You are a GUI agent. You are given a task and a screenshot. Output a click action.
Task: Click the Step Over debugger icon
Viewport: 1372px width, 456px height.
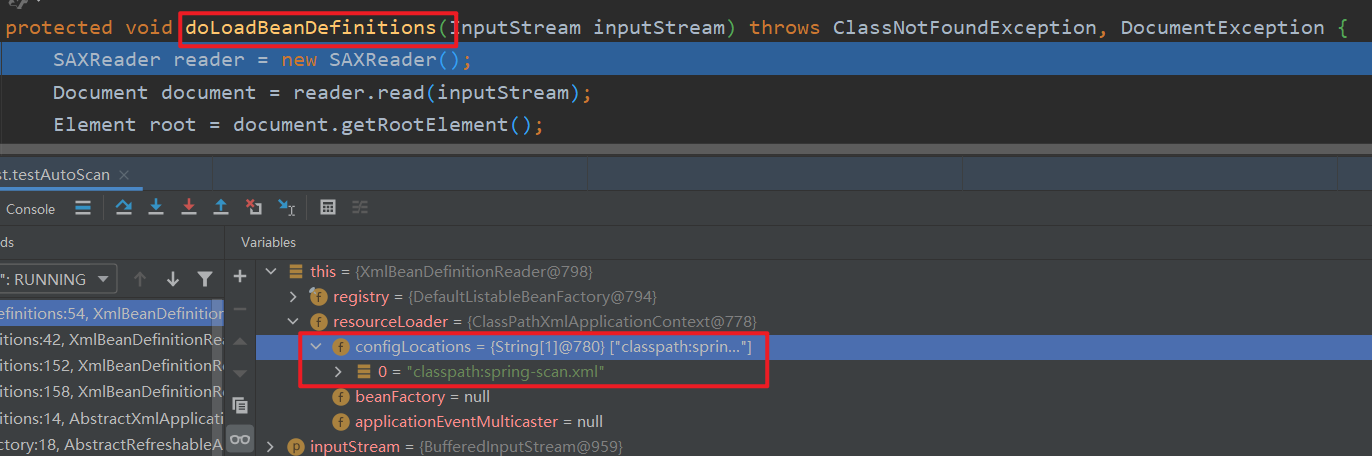[124, 208]
